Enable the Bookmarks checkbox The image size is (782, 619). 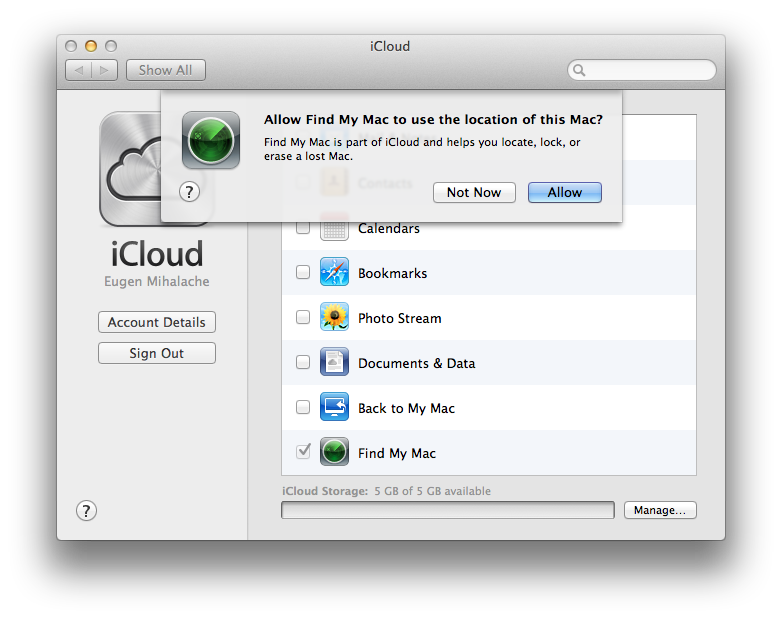(303, 272)
